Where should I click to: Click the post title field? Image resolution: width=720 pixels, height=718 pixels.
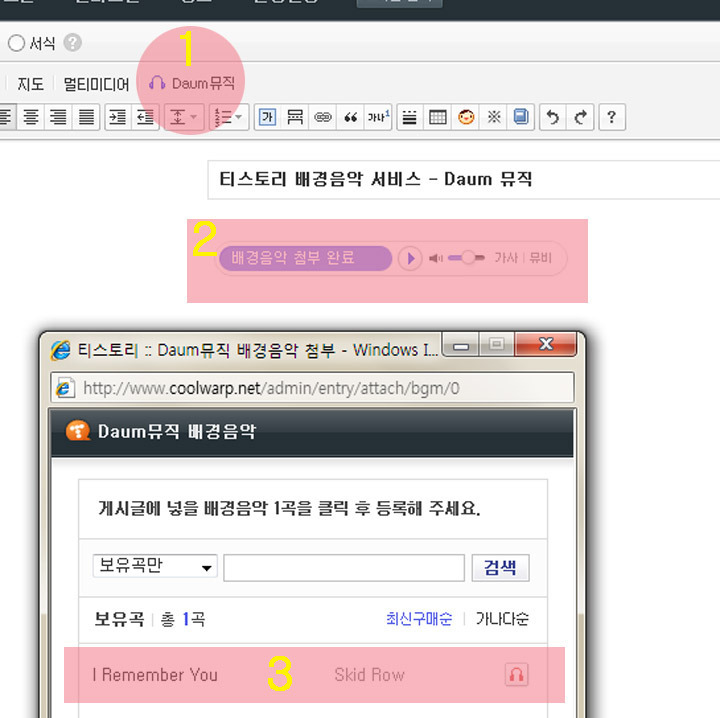click(x=464, y=180)
